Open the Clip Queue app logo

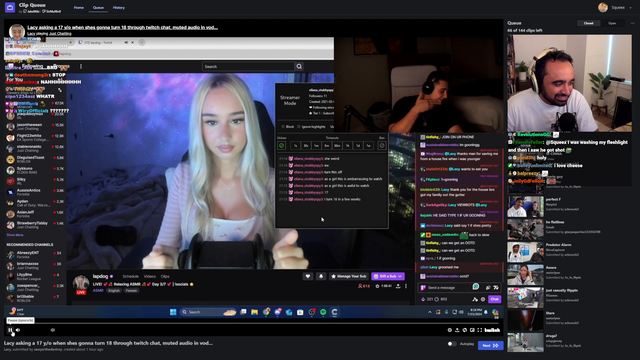[10, 7]
